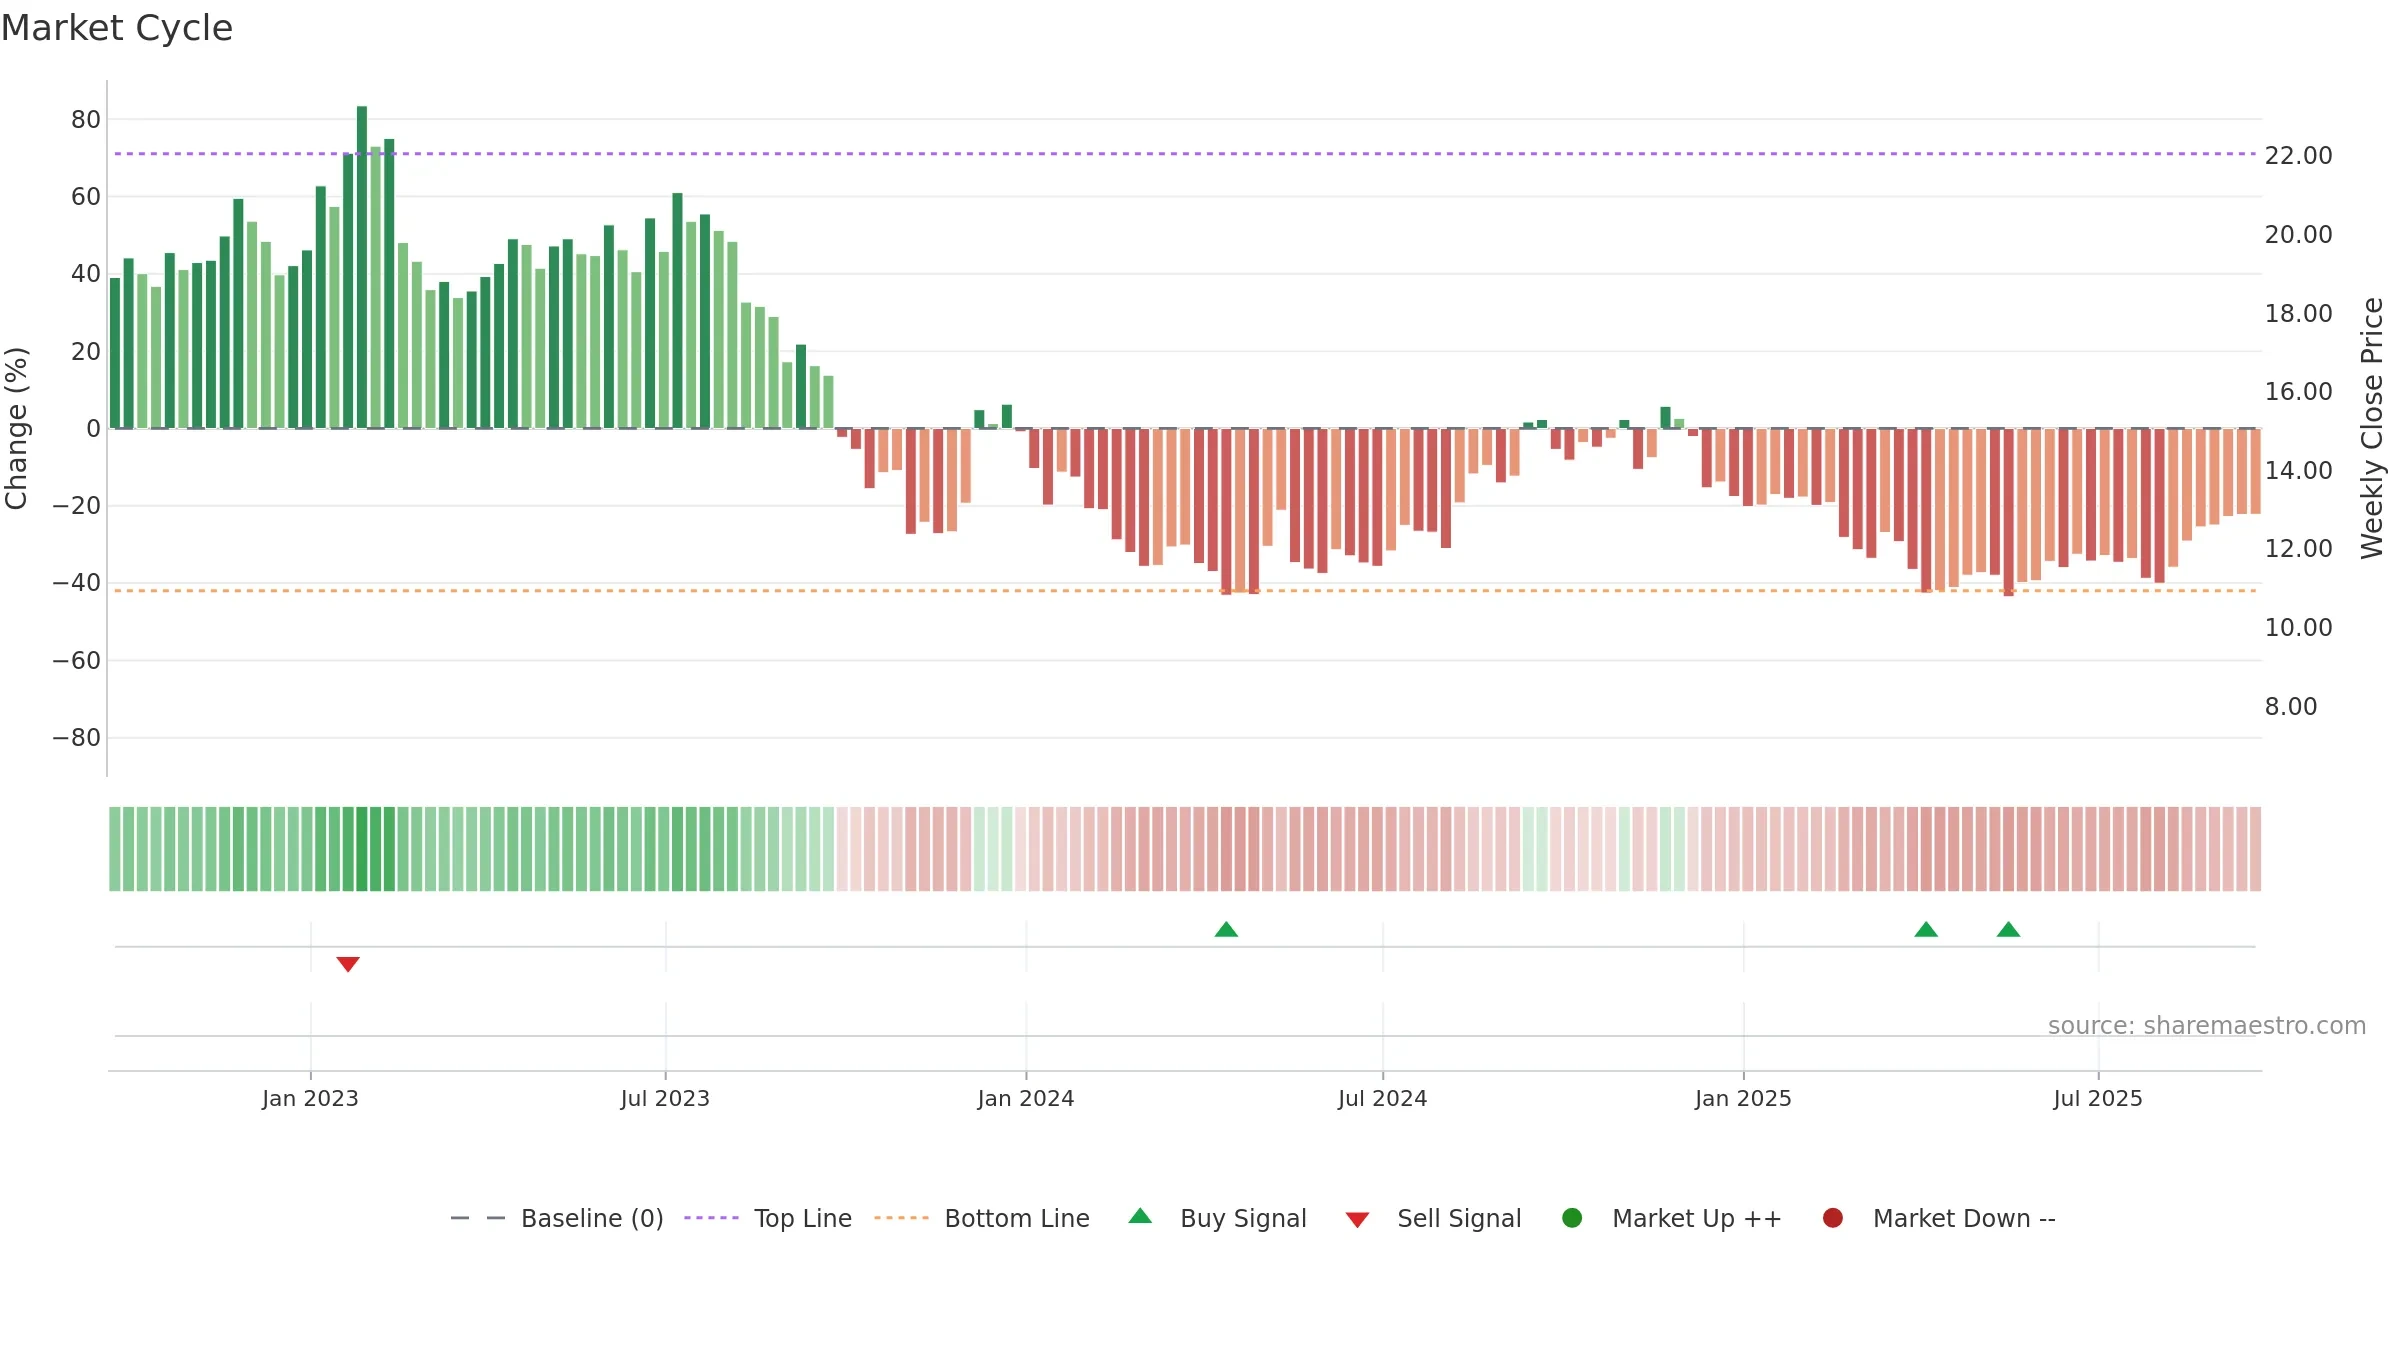The height and width of the screenshot is (1350, 2400).
Task: Click the gray dashed Baseline sample in legend
Action: [478, 1218]
